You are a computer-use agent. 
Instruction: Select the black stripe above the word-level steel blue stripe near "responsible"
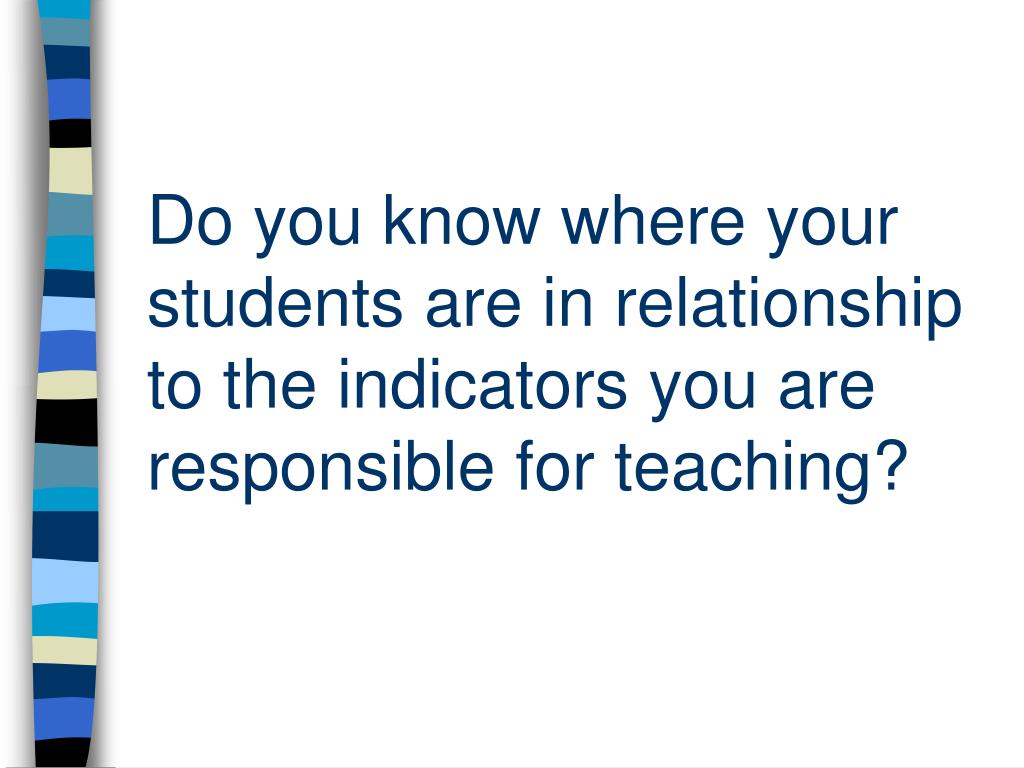pyautogui.click(x=66, y=421)
